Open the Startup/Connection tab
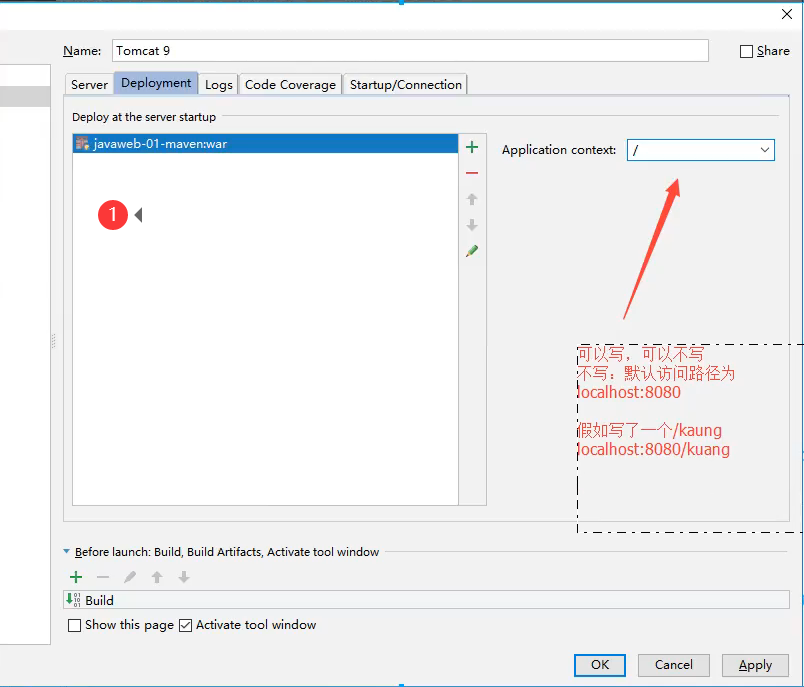Viewport: 804px width, 687px height. (406, 85)
